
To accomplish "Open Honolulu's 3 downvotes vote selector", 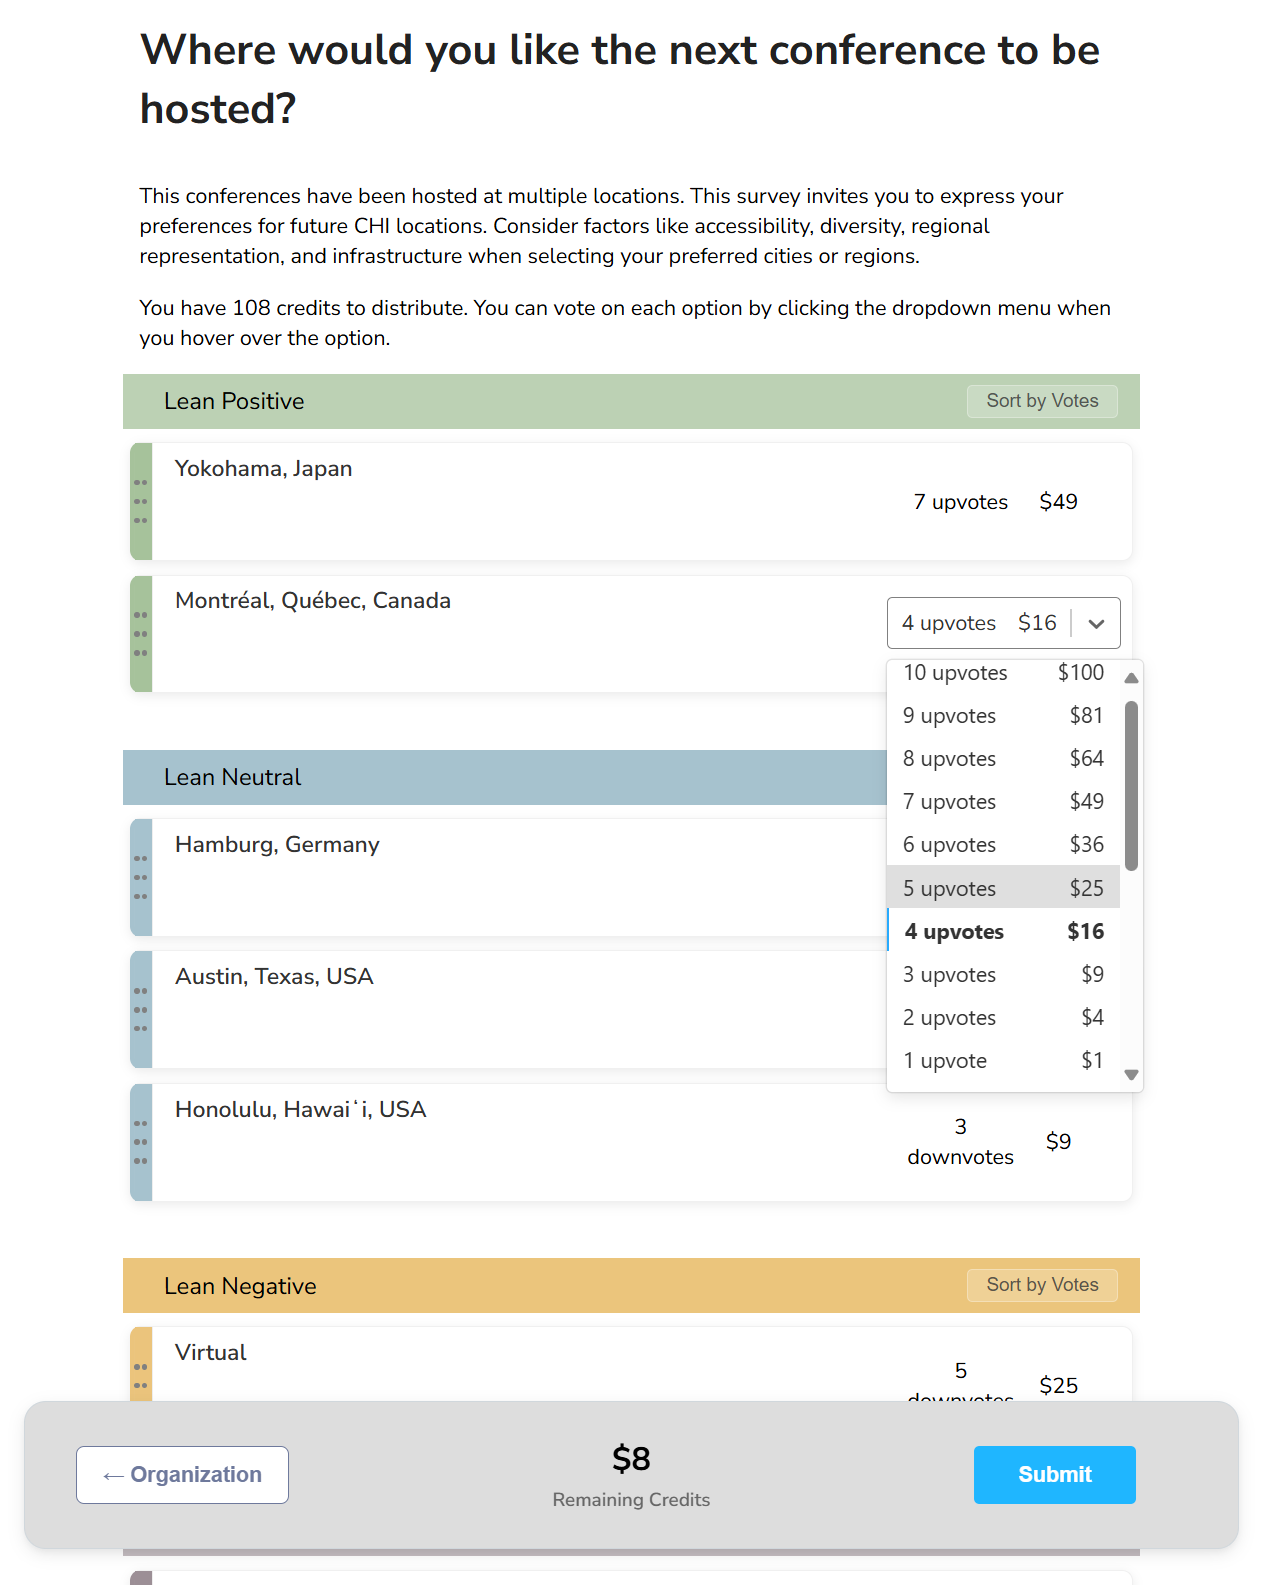I will [x=988, y=1142].
